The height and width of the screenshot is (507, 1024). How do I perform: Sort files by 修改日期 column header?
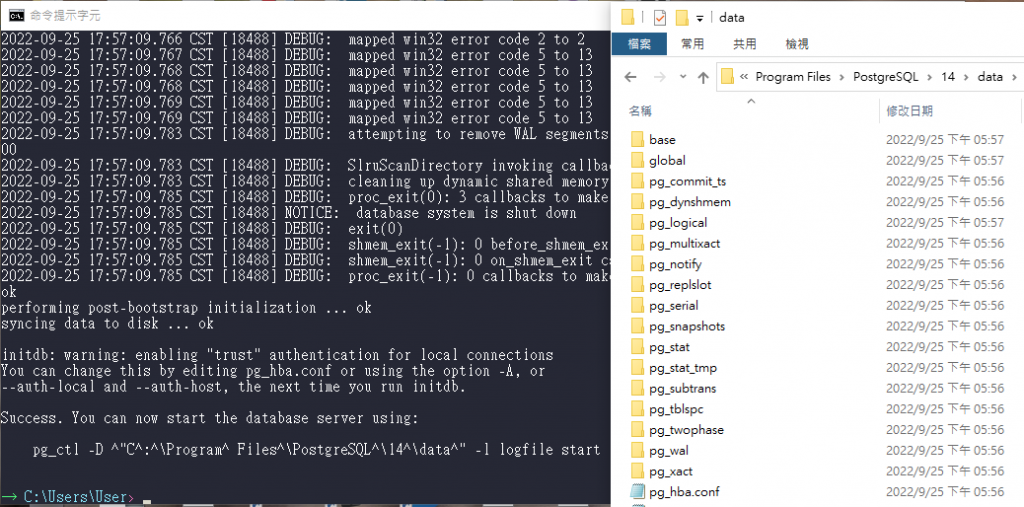tap(909, 111)
